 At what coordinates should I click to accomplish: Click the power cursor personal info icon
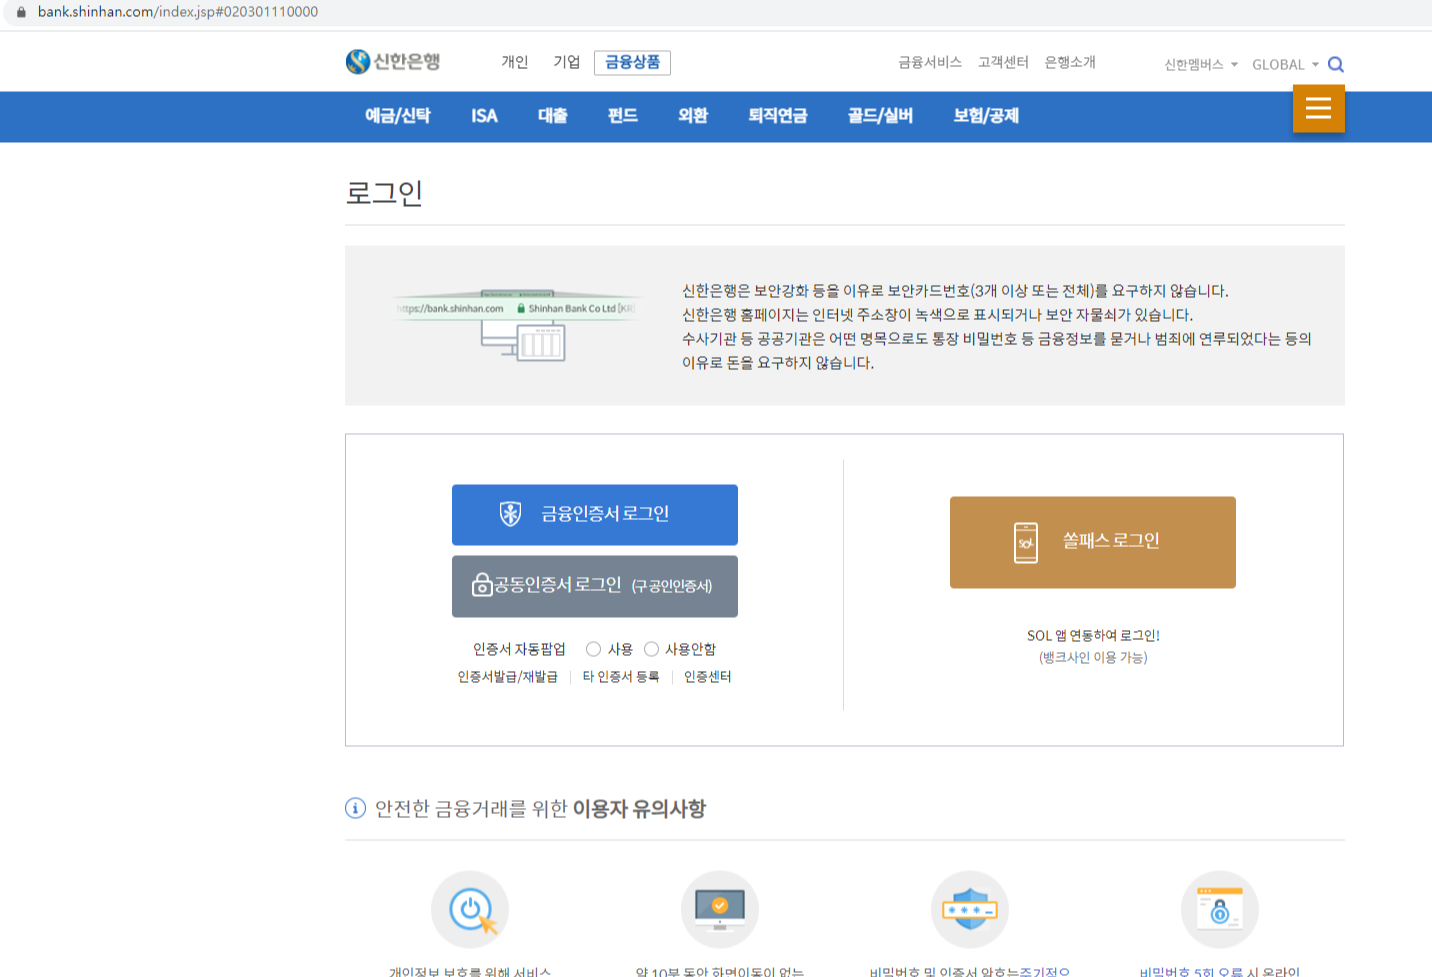[x=470, y=909]
